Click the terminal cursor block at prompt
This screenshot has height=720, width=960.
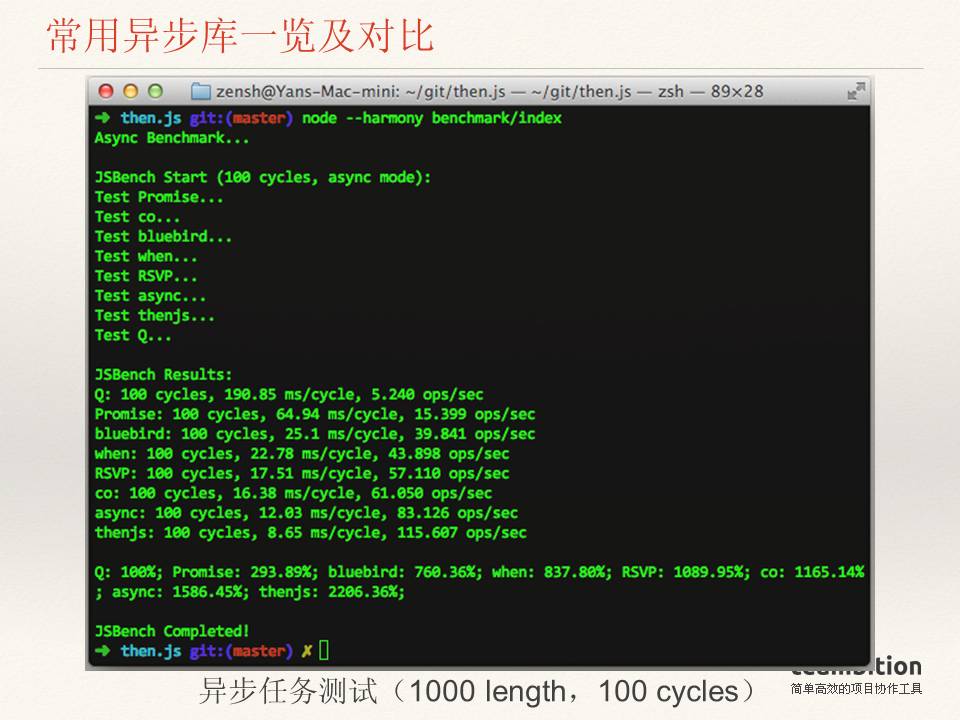(x=324, y=651)
